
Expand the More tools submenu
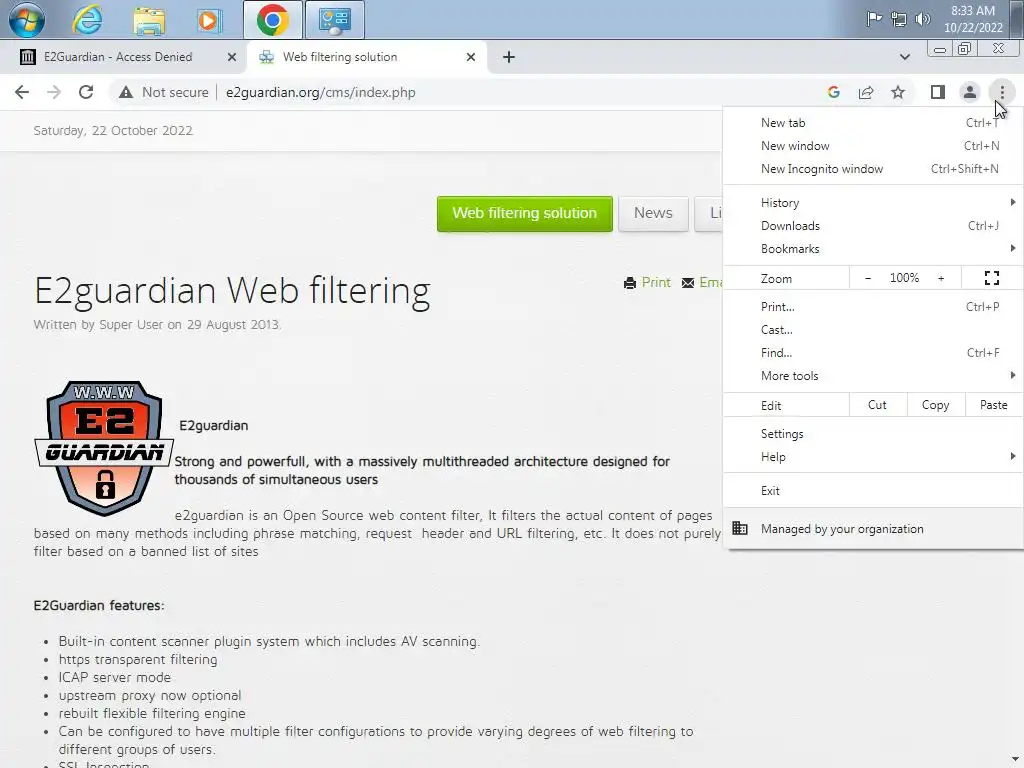[x=873, y=376]
